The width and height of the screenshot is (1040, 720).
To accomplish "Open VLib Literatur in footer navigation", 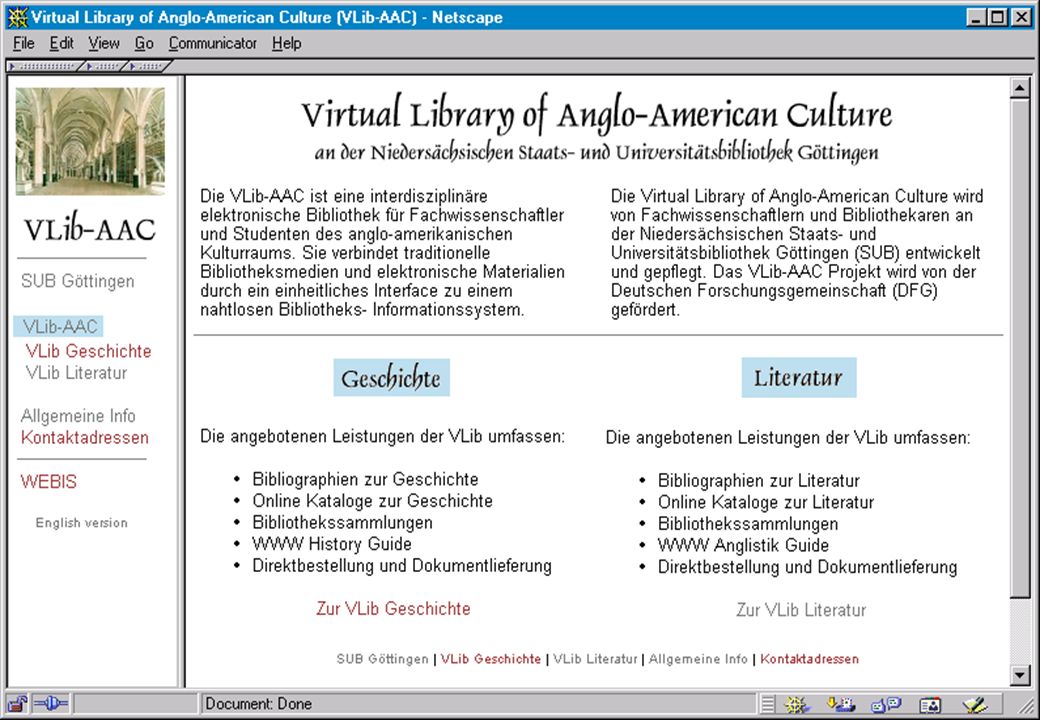I will tap(595, 659).
